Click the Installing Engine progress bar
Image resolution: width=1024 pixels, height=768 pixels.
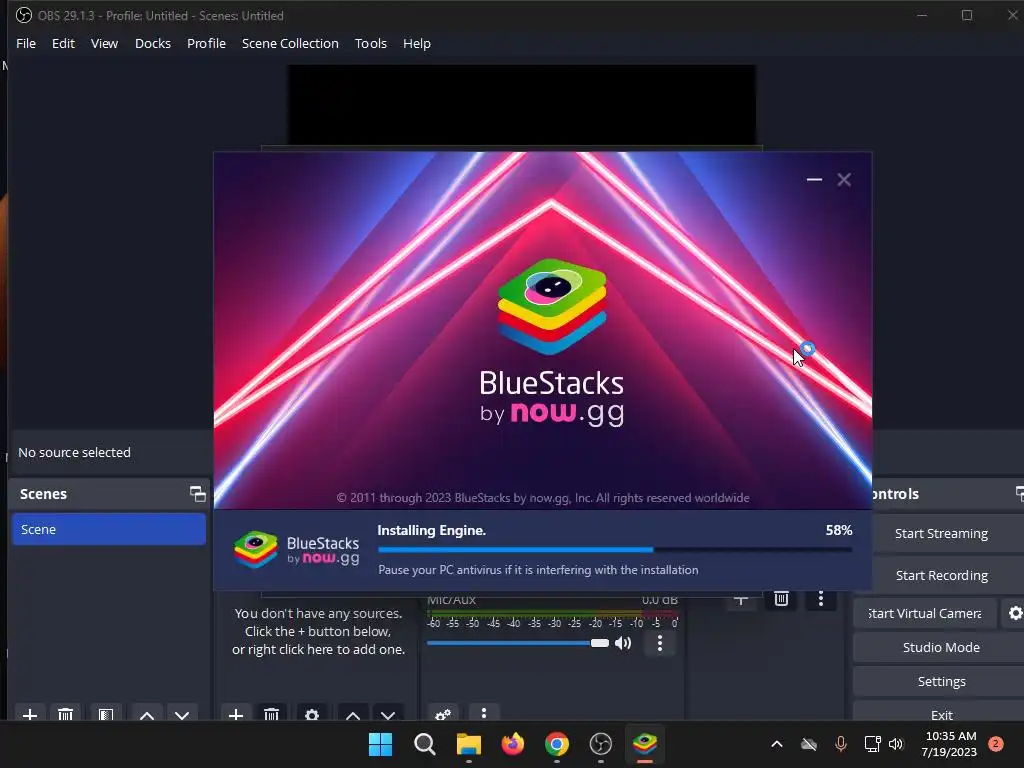615,550
